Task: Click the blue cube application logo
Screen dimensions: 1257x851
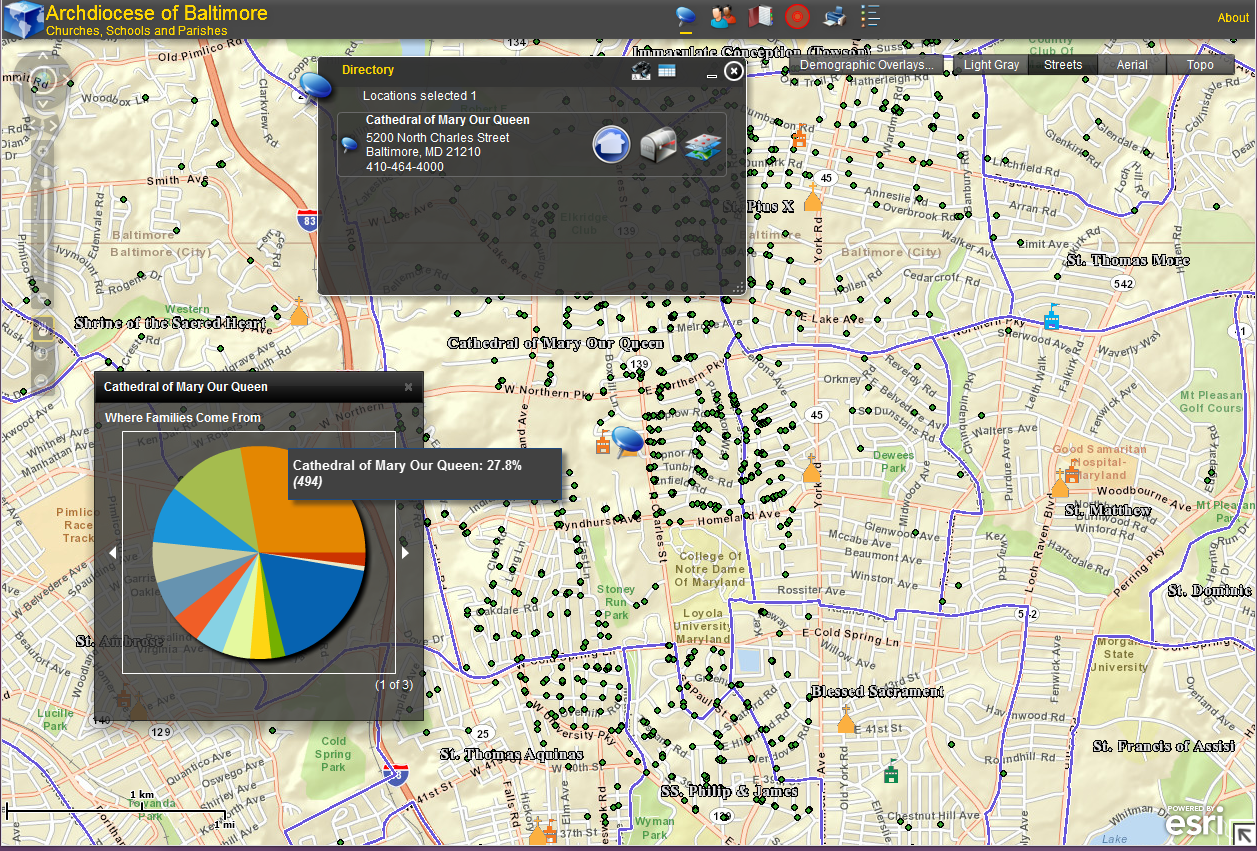Action: click(22, 18)
